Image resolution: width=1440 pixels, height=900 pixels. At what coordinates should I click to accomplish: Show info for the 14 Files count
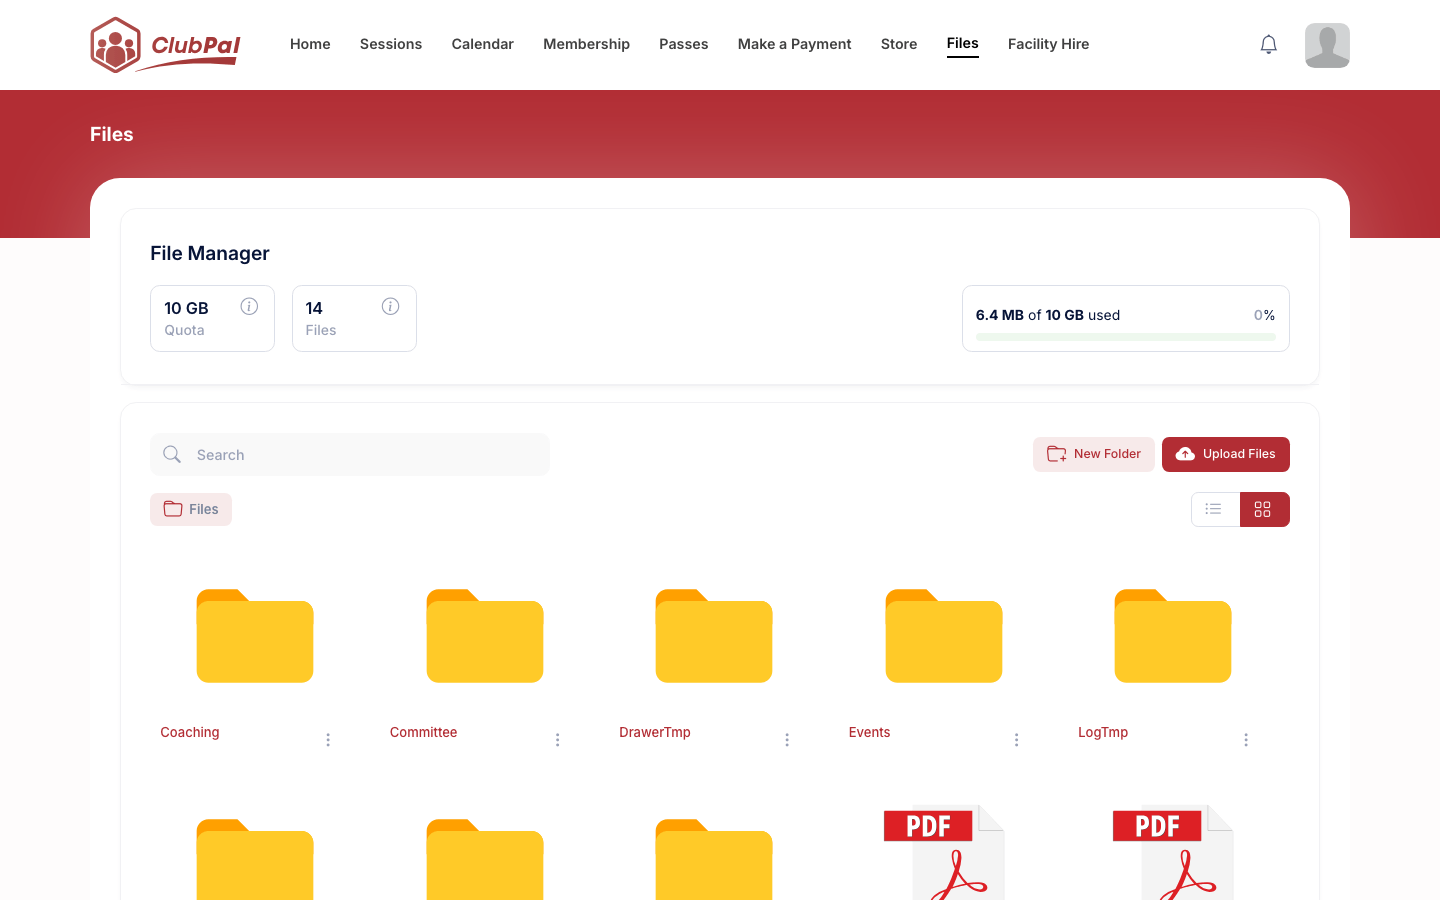390,307
